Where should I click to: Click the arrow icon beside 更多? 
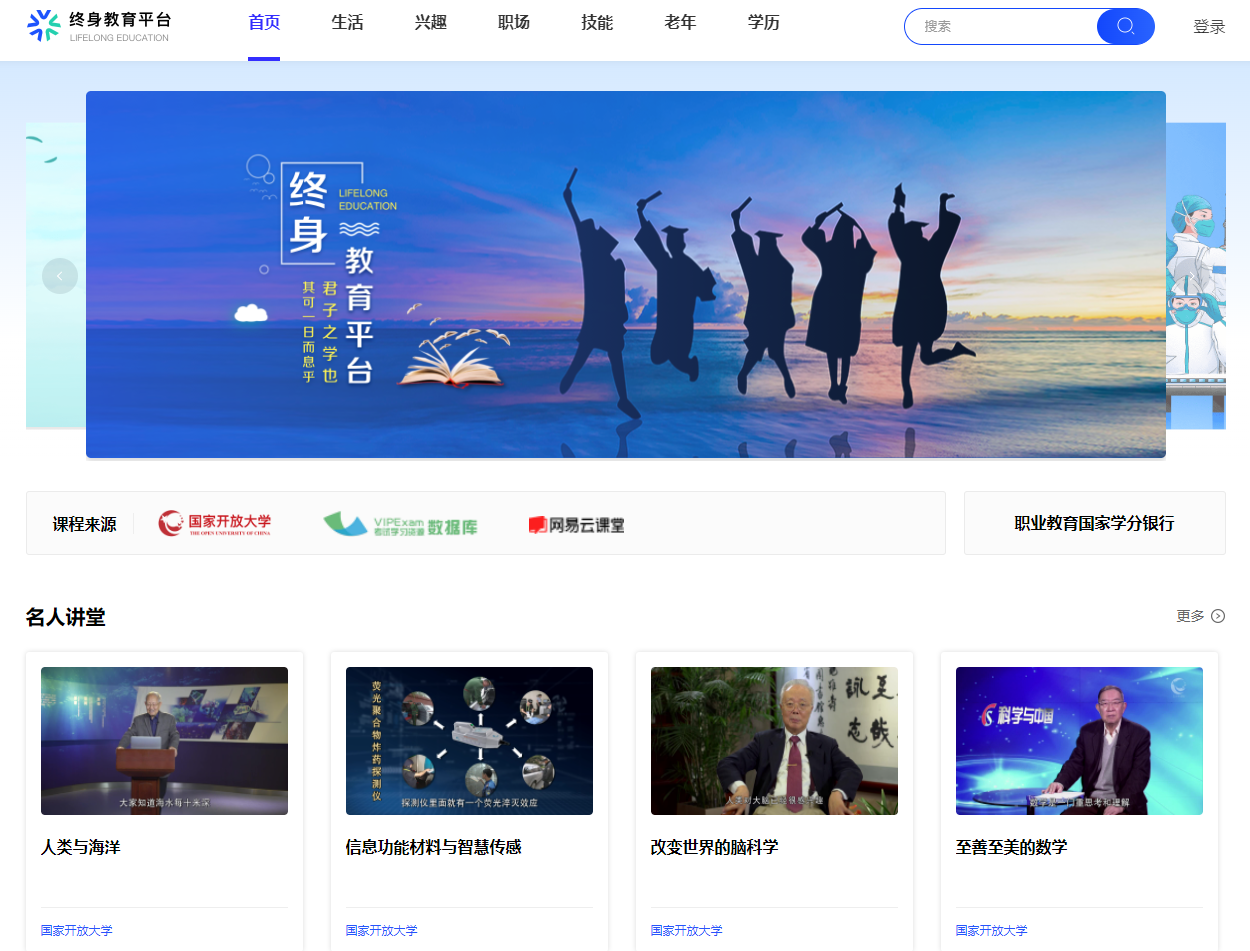[1218, 616]
